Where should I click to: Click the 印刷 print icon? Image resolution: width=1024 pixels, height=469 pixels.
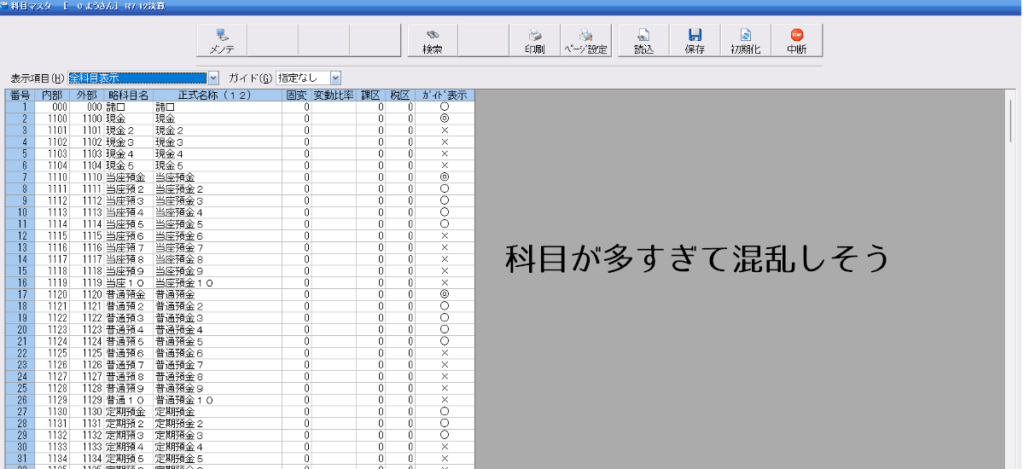pos(534,40)
